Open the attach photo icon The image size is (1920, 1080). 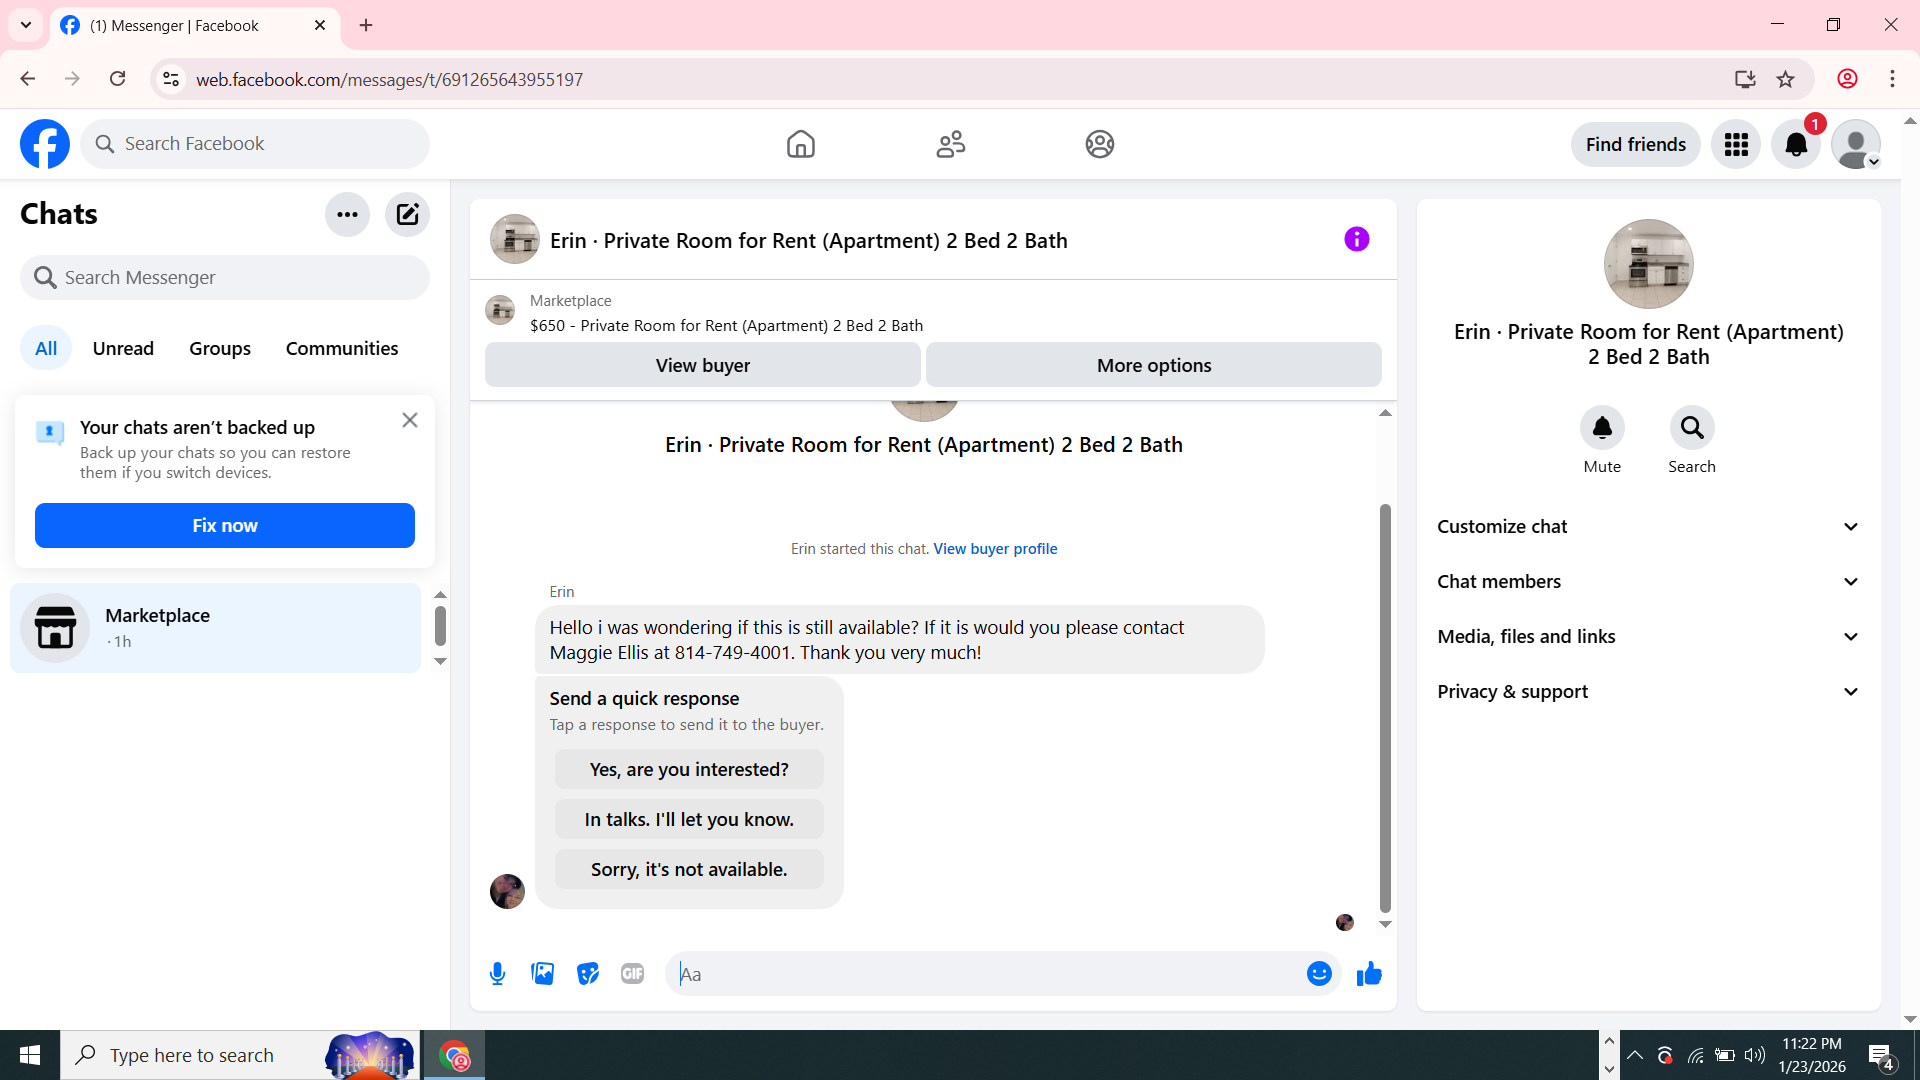point(542,973)
